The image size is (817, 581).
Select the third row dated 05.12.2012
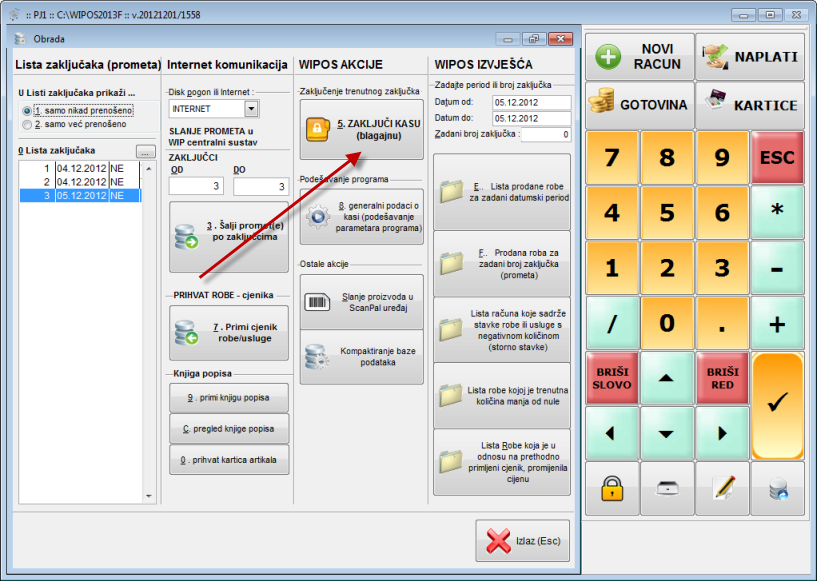(x=80, y=196)
